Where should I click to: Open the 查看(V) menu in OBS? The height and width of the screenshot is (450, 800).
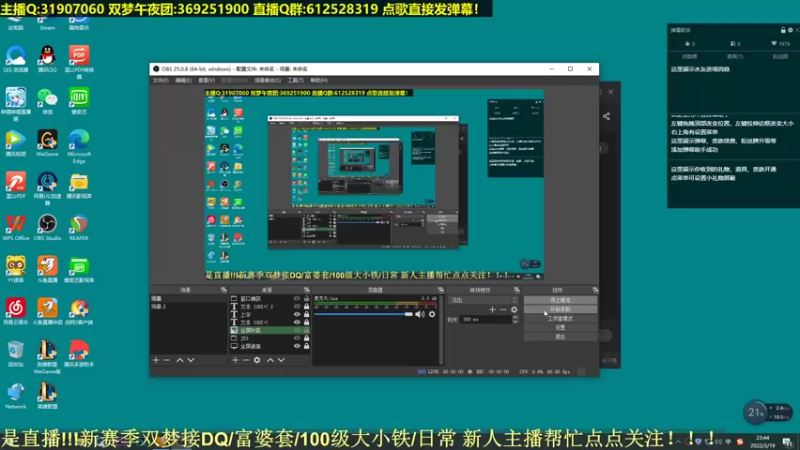click(207, 81)
